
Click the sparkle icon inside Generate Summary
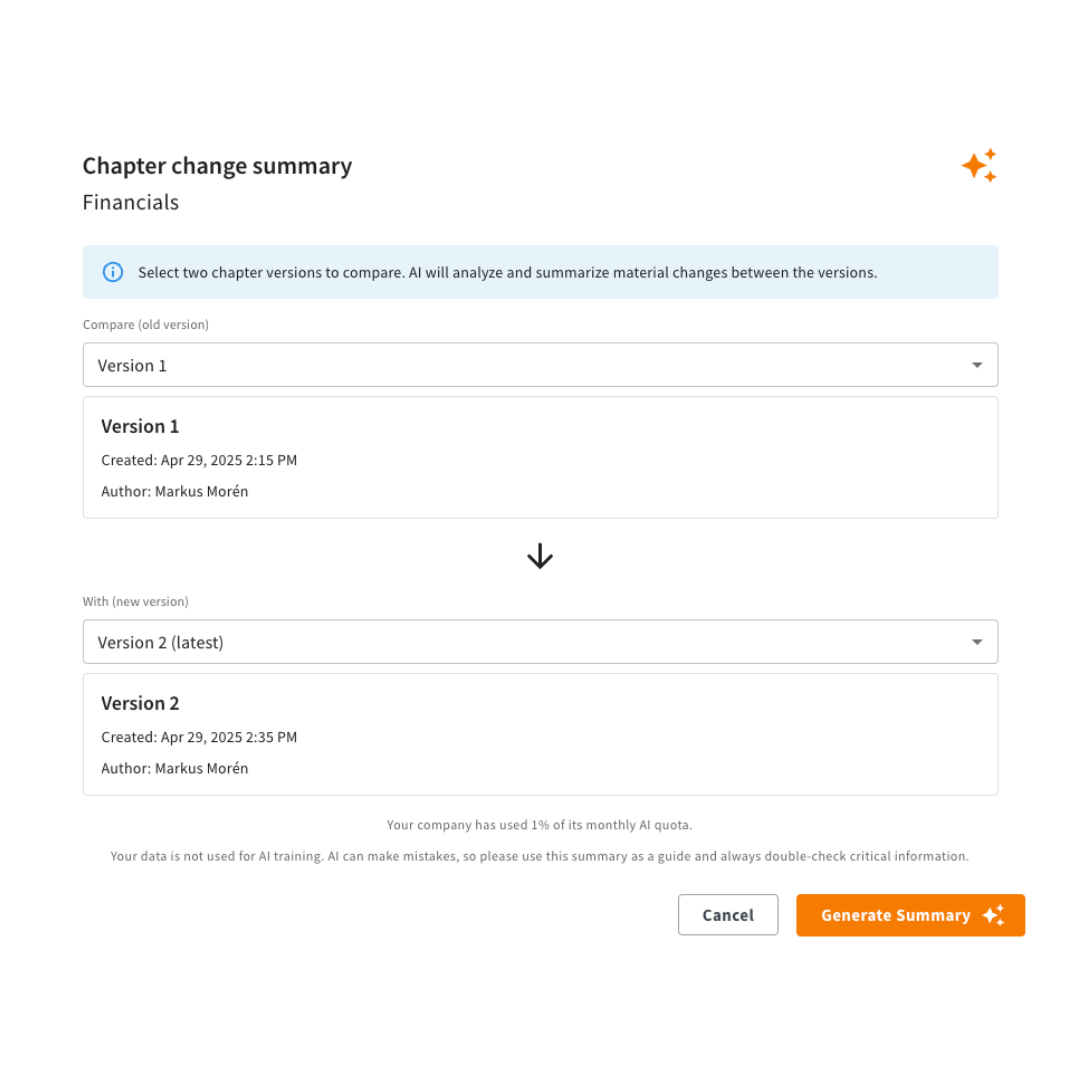(x=993, y=915)
